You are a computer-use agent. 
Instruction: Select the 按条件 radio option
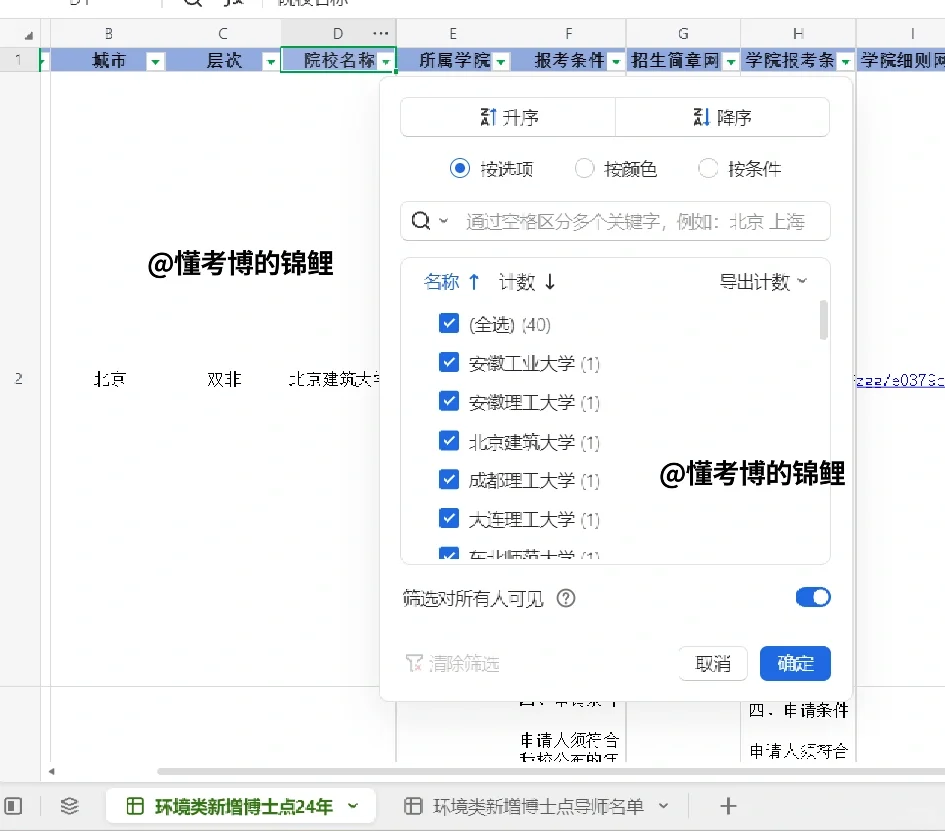708,168
